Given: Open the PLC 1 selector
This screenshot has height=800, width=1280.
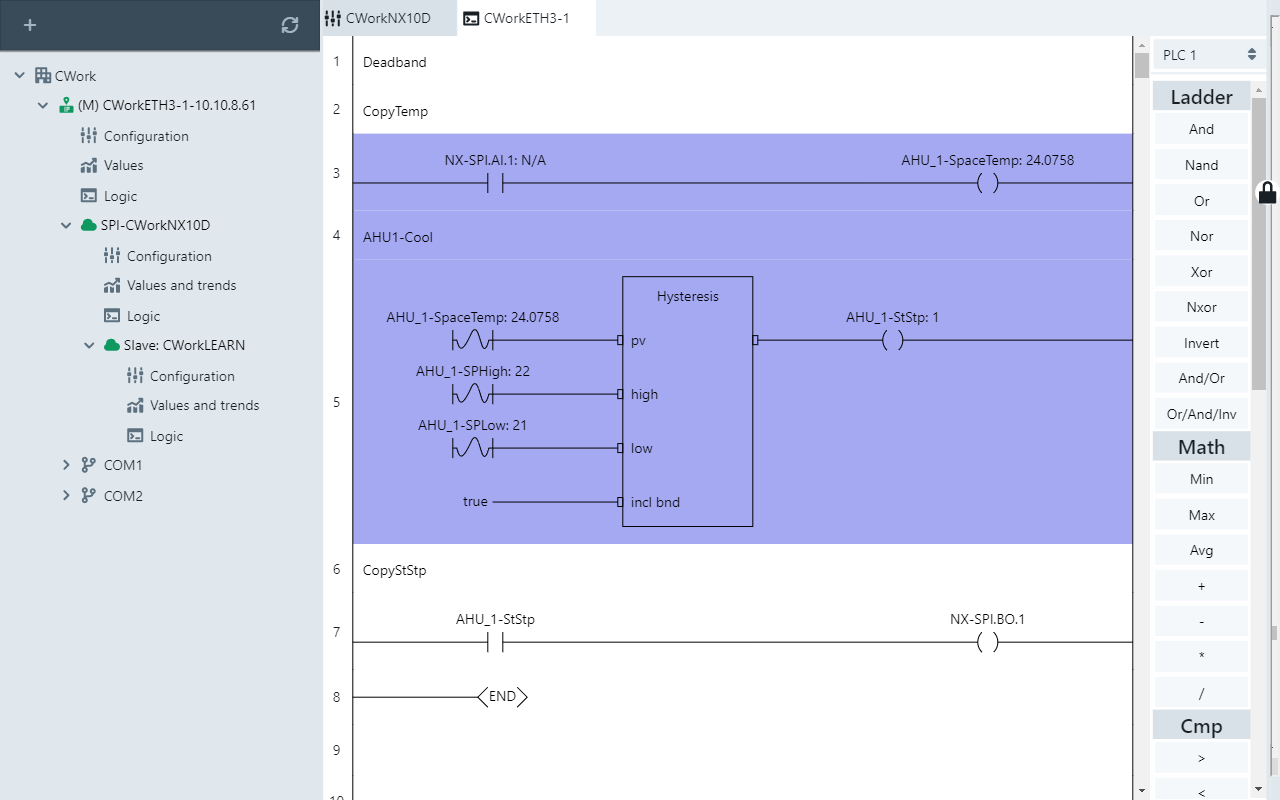Looking at the screenshot, I should 1207,55.
